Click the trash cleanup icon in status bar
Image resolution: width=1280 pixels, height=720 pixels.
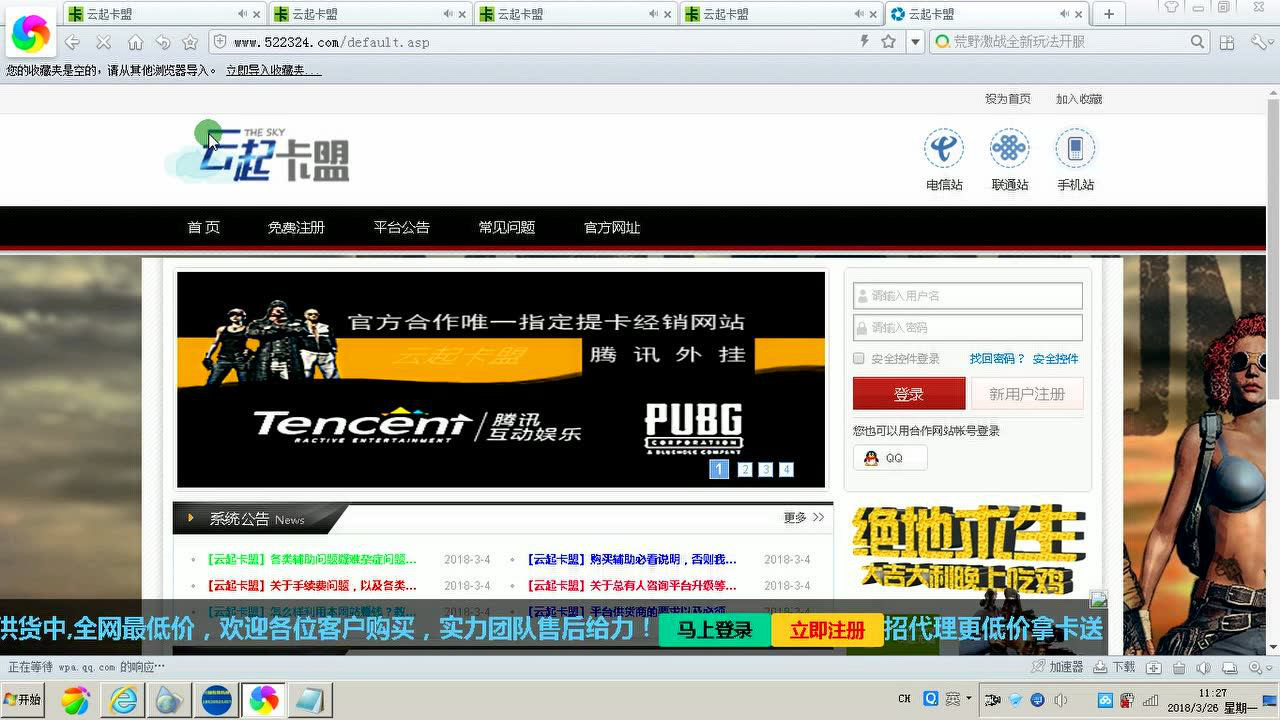(x=1180, y=667)
